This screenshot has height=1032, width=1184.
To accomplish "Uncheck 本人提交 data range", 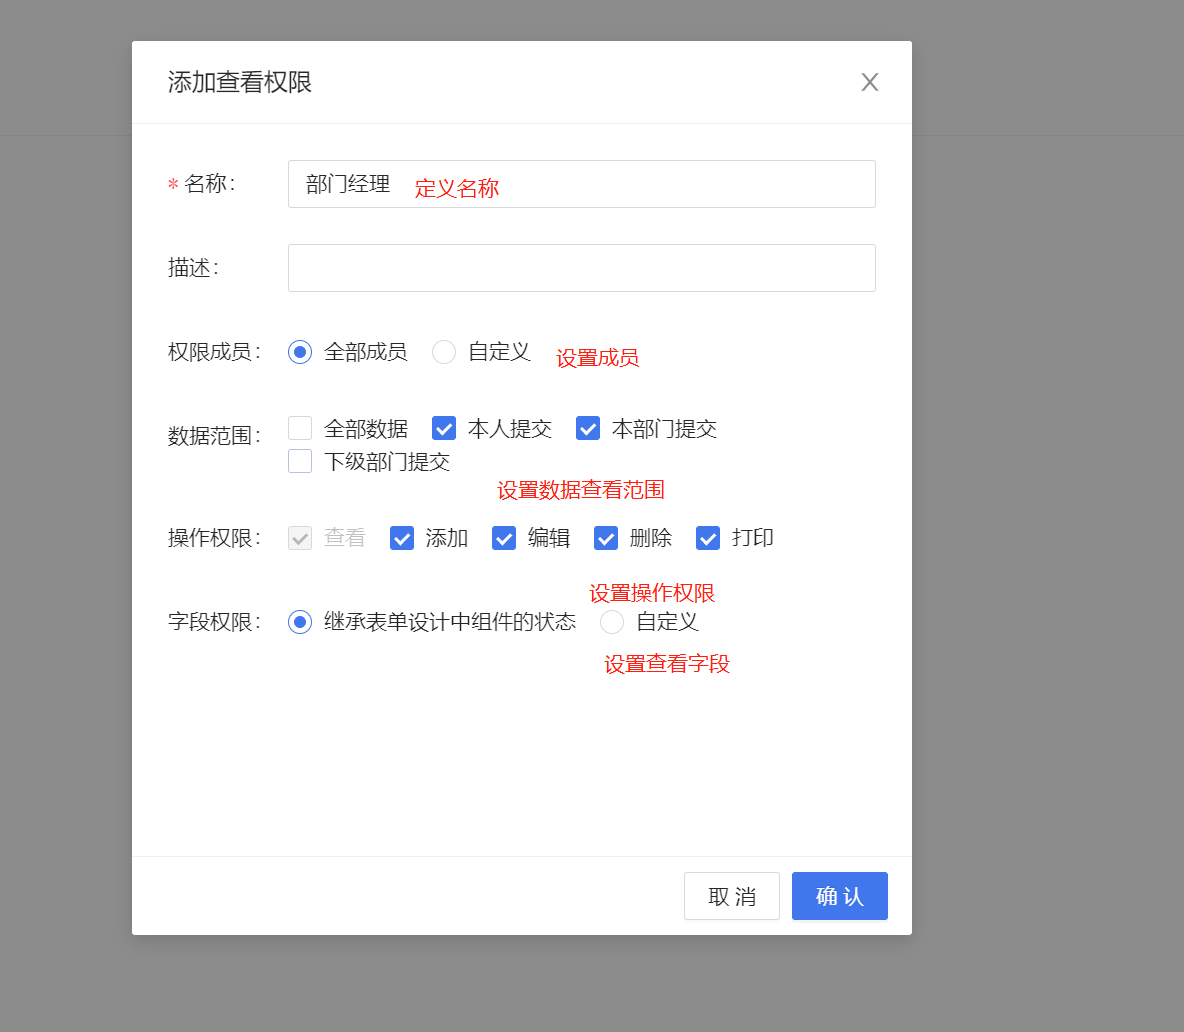I will (x=444, y=428).
